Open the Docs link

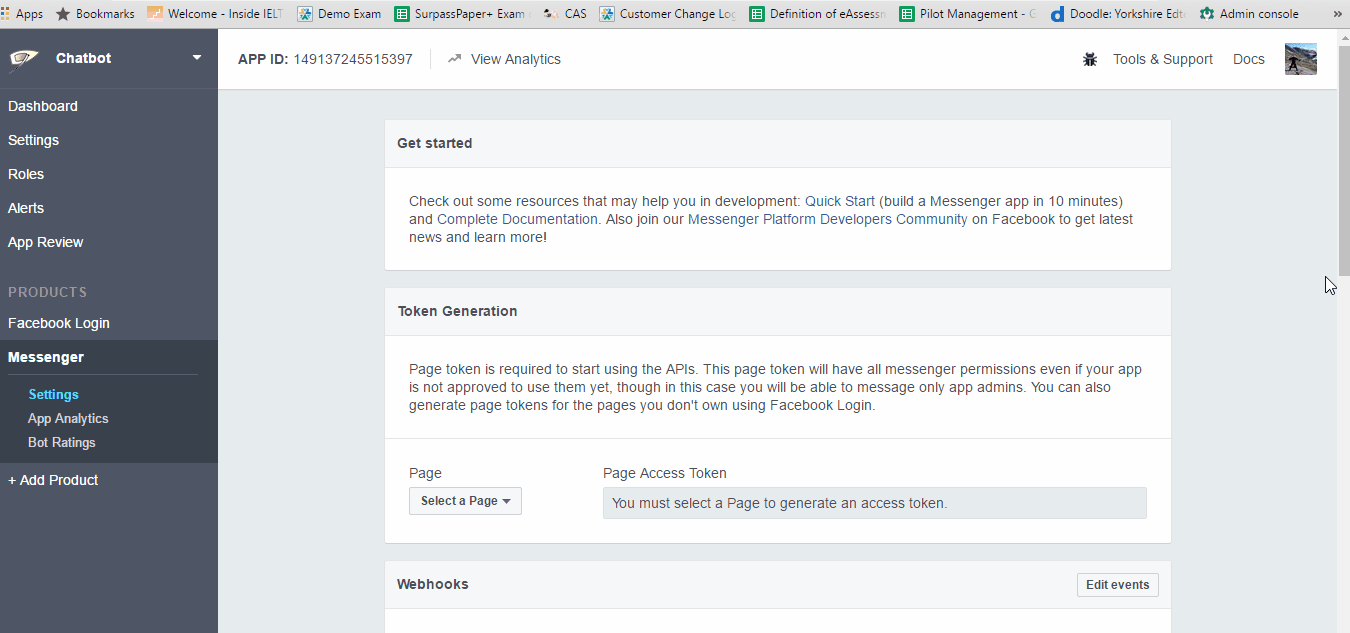[x=1249, y=59]
